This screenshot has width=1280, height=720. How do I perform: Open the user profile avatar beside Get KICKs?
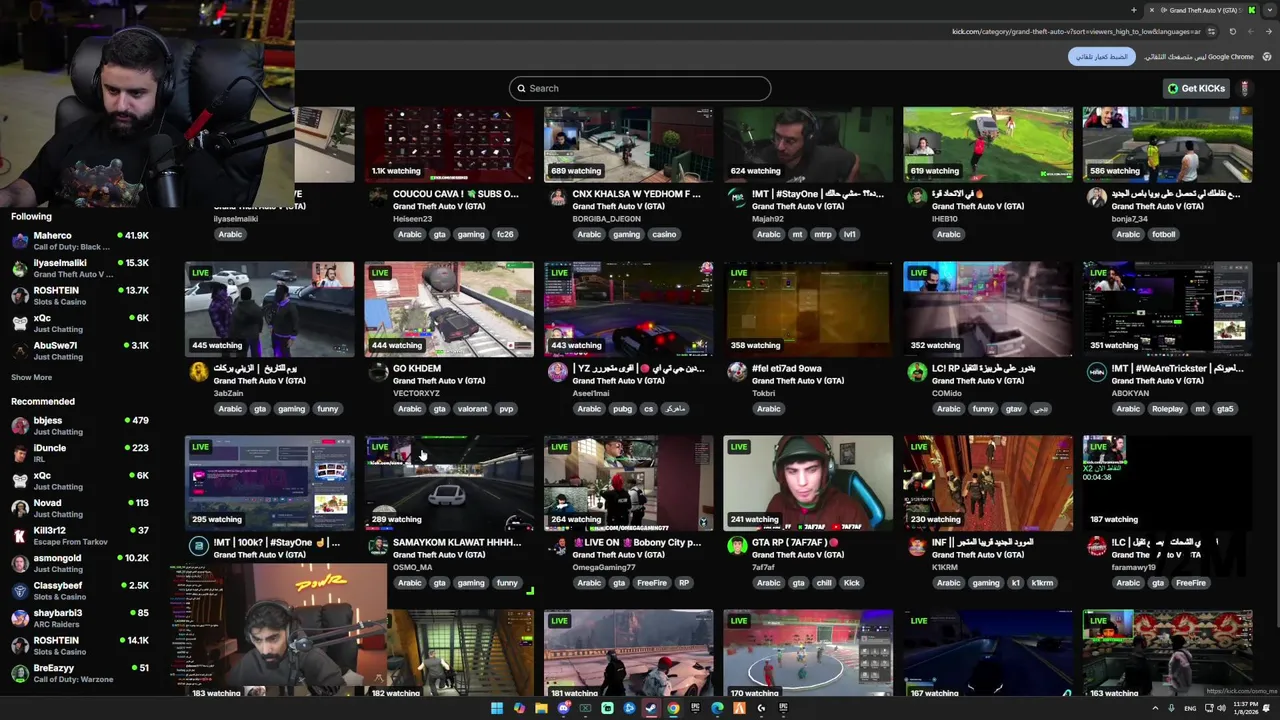pyautogui.click(x=1245, y=88)
